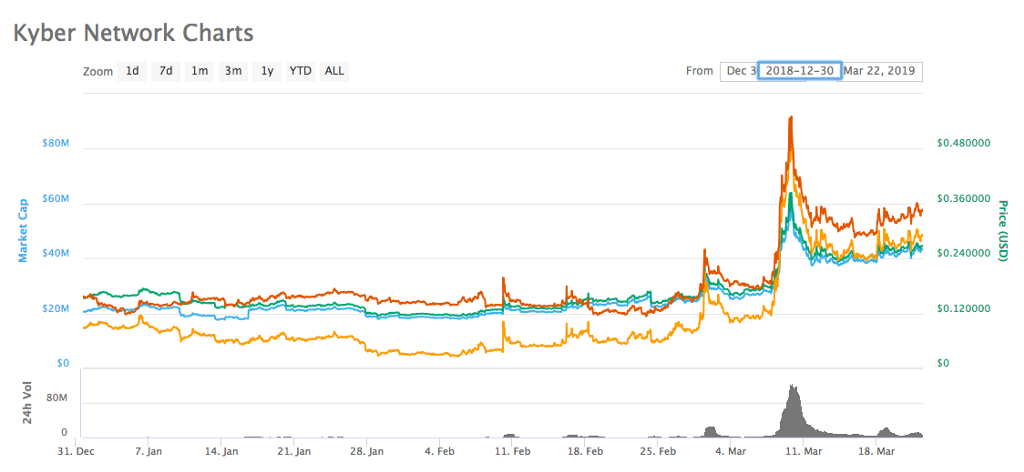The height and width of the screenshot is (472, 1024).
Task: Zoom chart to 1y
Action: pyautogui.click(x=267, y=71)
